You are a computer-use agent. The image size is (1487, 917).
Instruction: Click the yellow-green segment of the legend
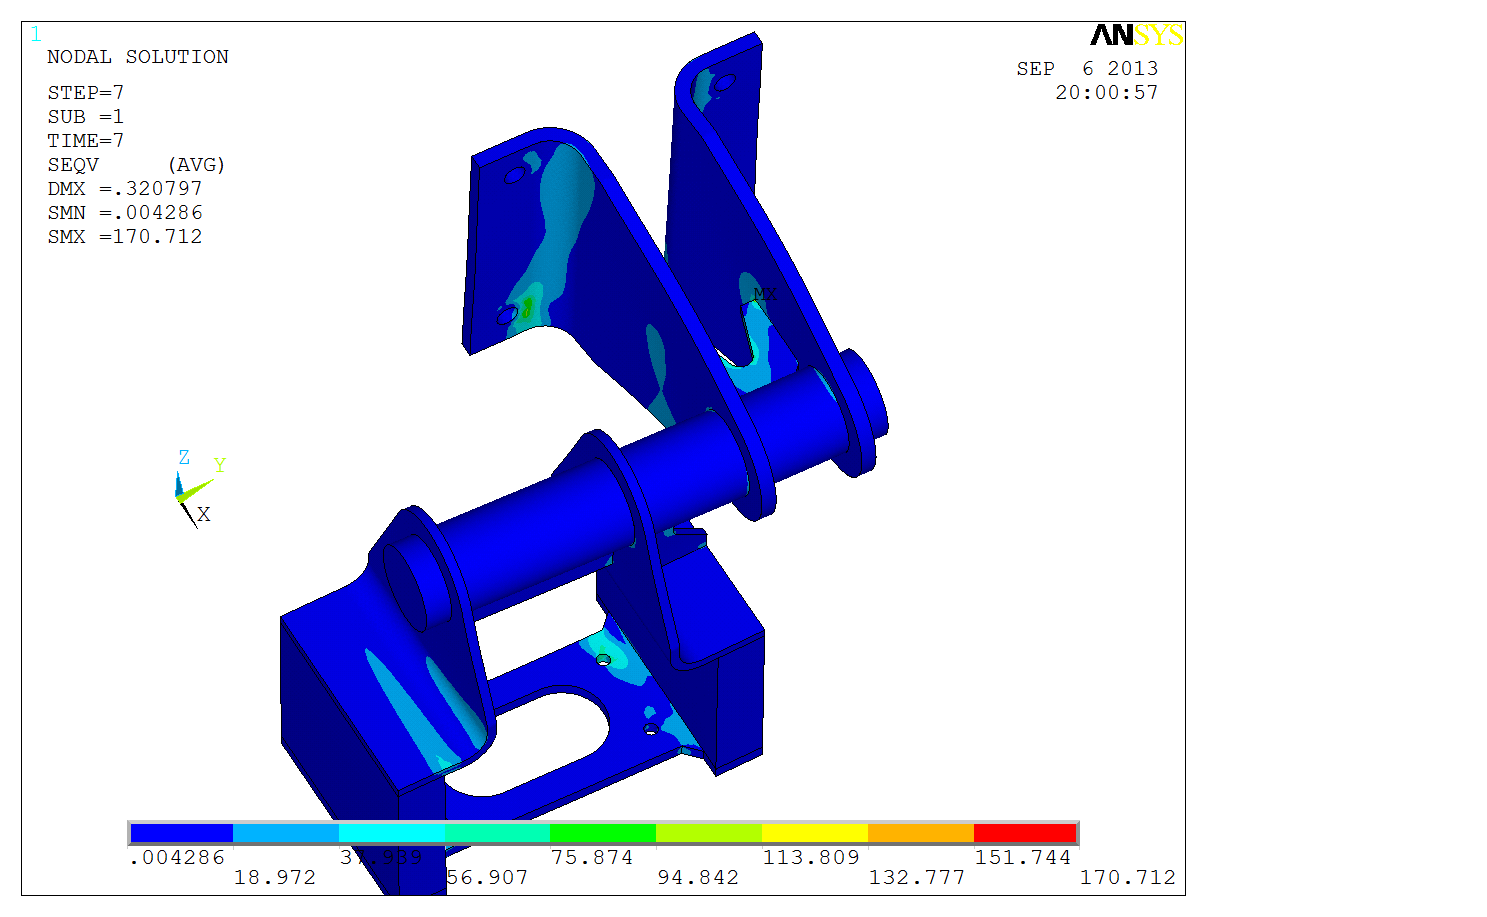709,833
